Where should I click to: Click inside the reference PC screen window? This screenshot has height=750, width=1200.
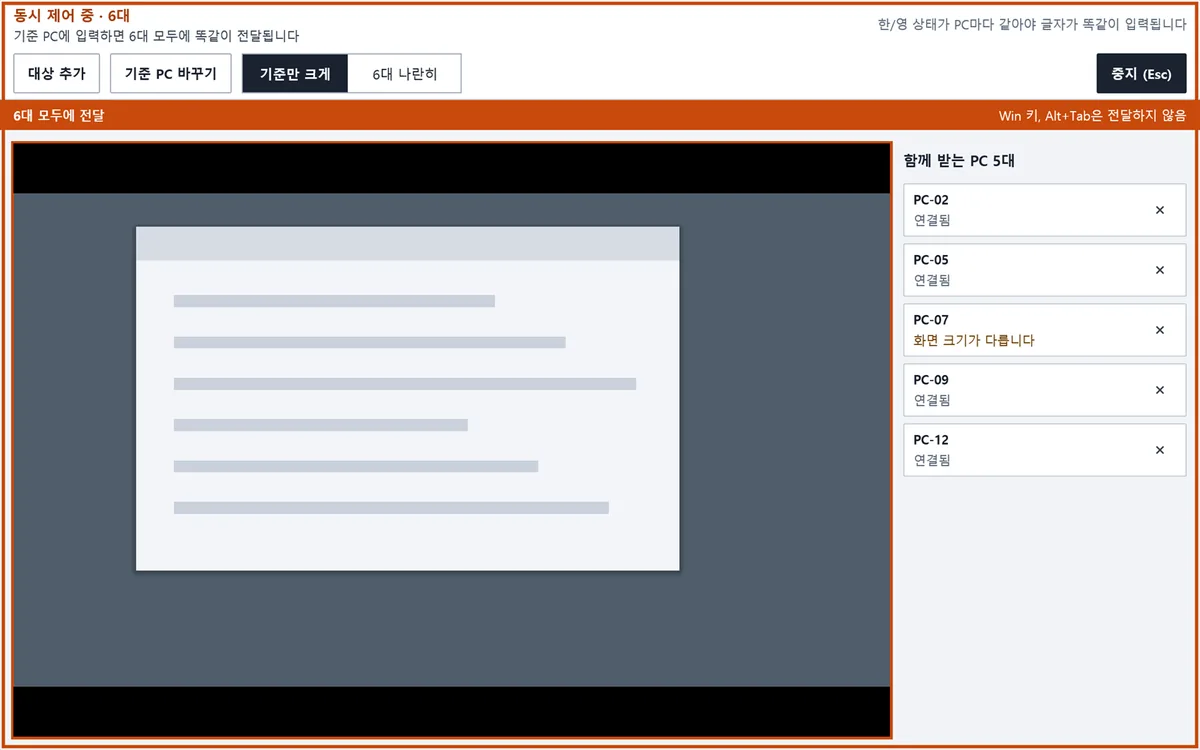(x=407, y=398)
